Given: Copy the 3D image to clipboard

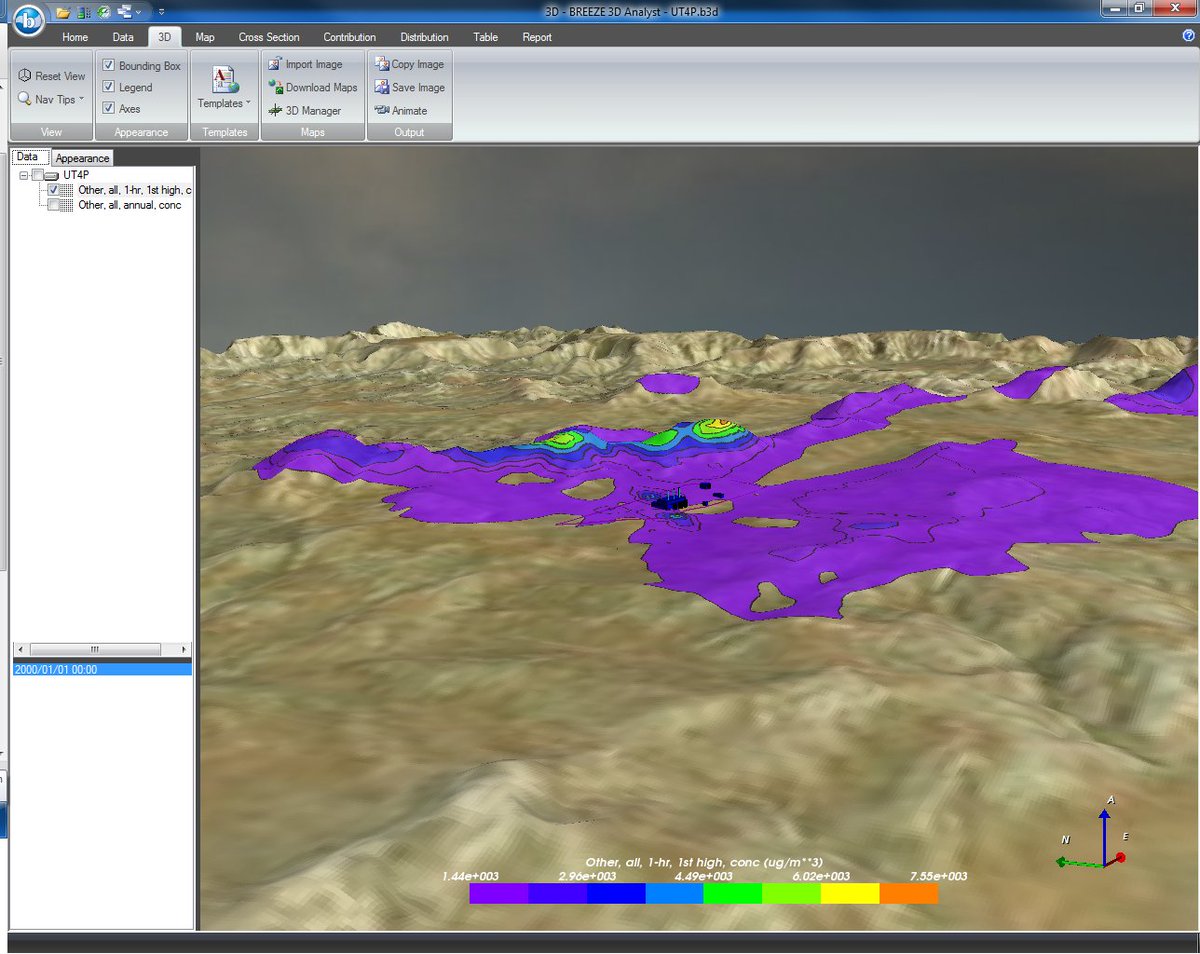Looking at the screenshot, I should pos(409,64).
